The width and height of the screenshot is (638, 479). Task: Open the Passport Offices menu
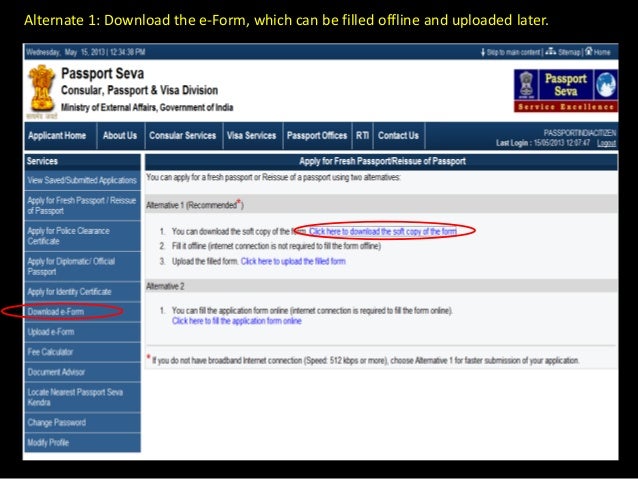[317, 136]
